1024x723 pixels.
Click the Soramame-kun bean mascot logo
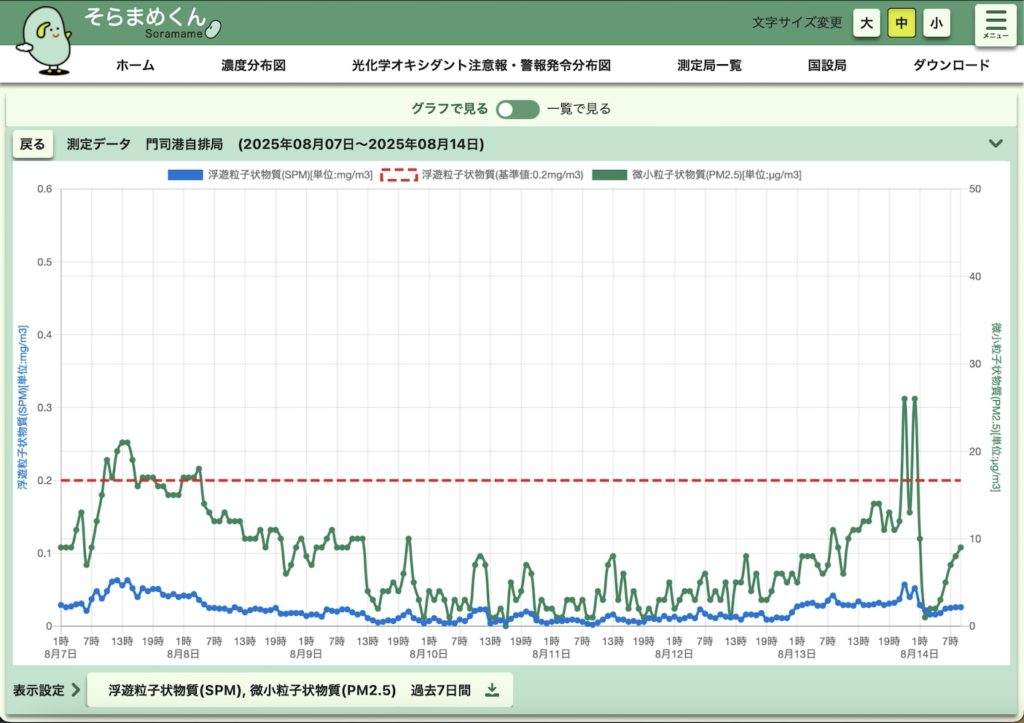(47, 40)
